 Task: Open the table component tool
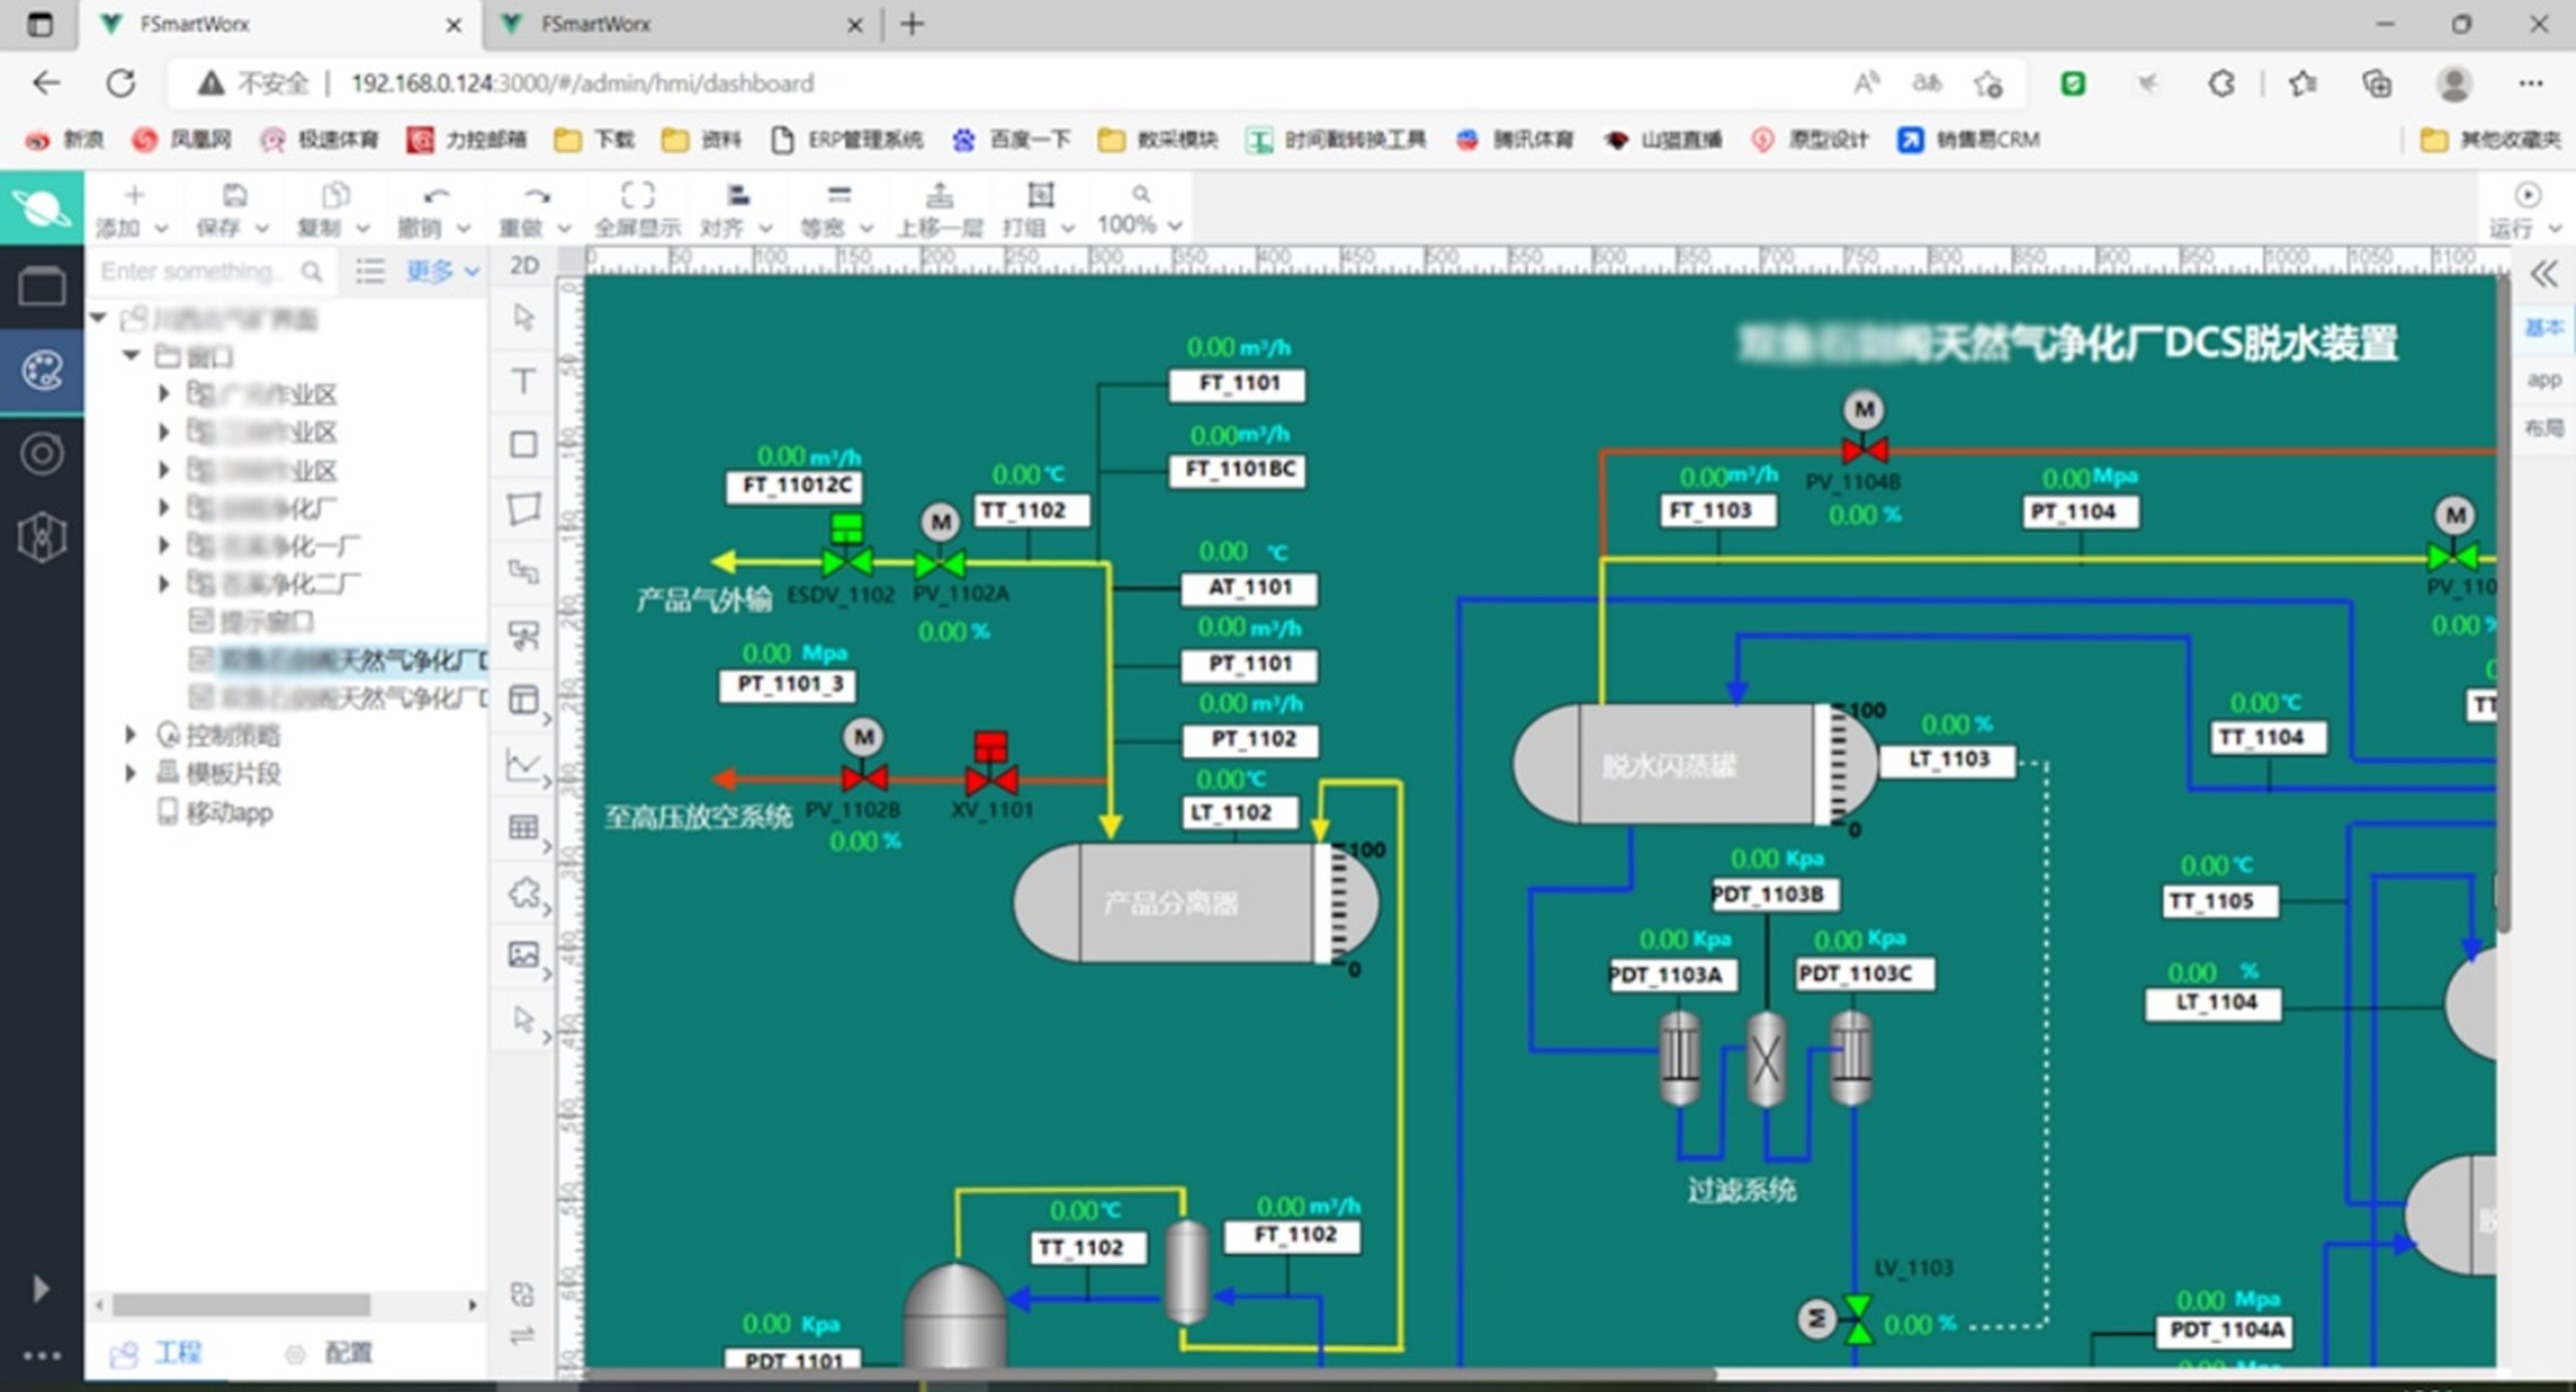[x=523, y=827]
